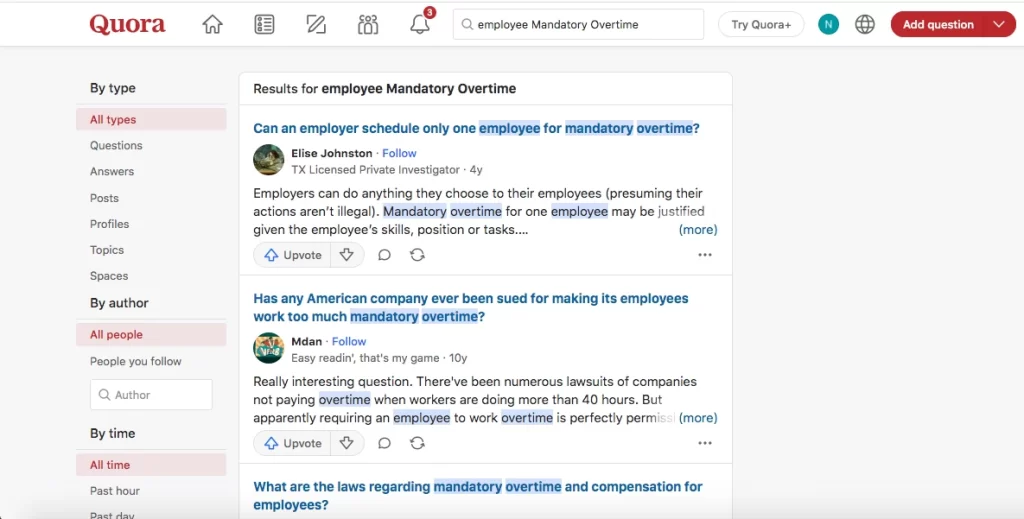This screenshot has width=1024, height=519.
Task: Follow Mdan
Action: tap(349, 341)
